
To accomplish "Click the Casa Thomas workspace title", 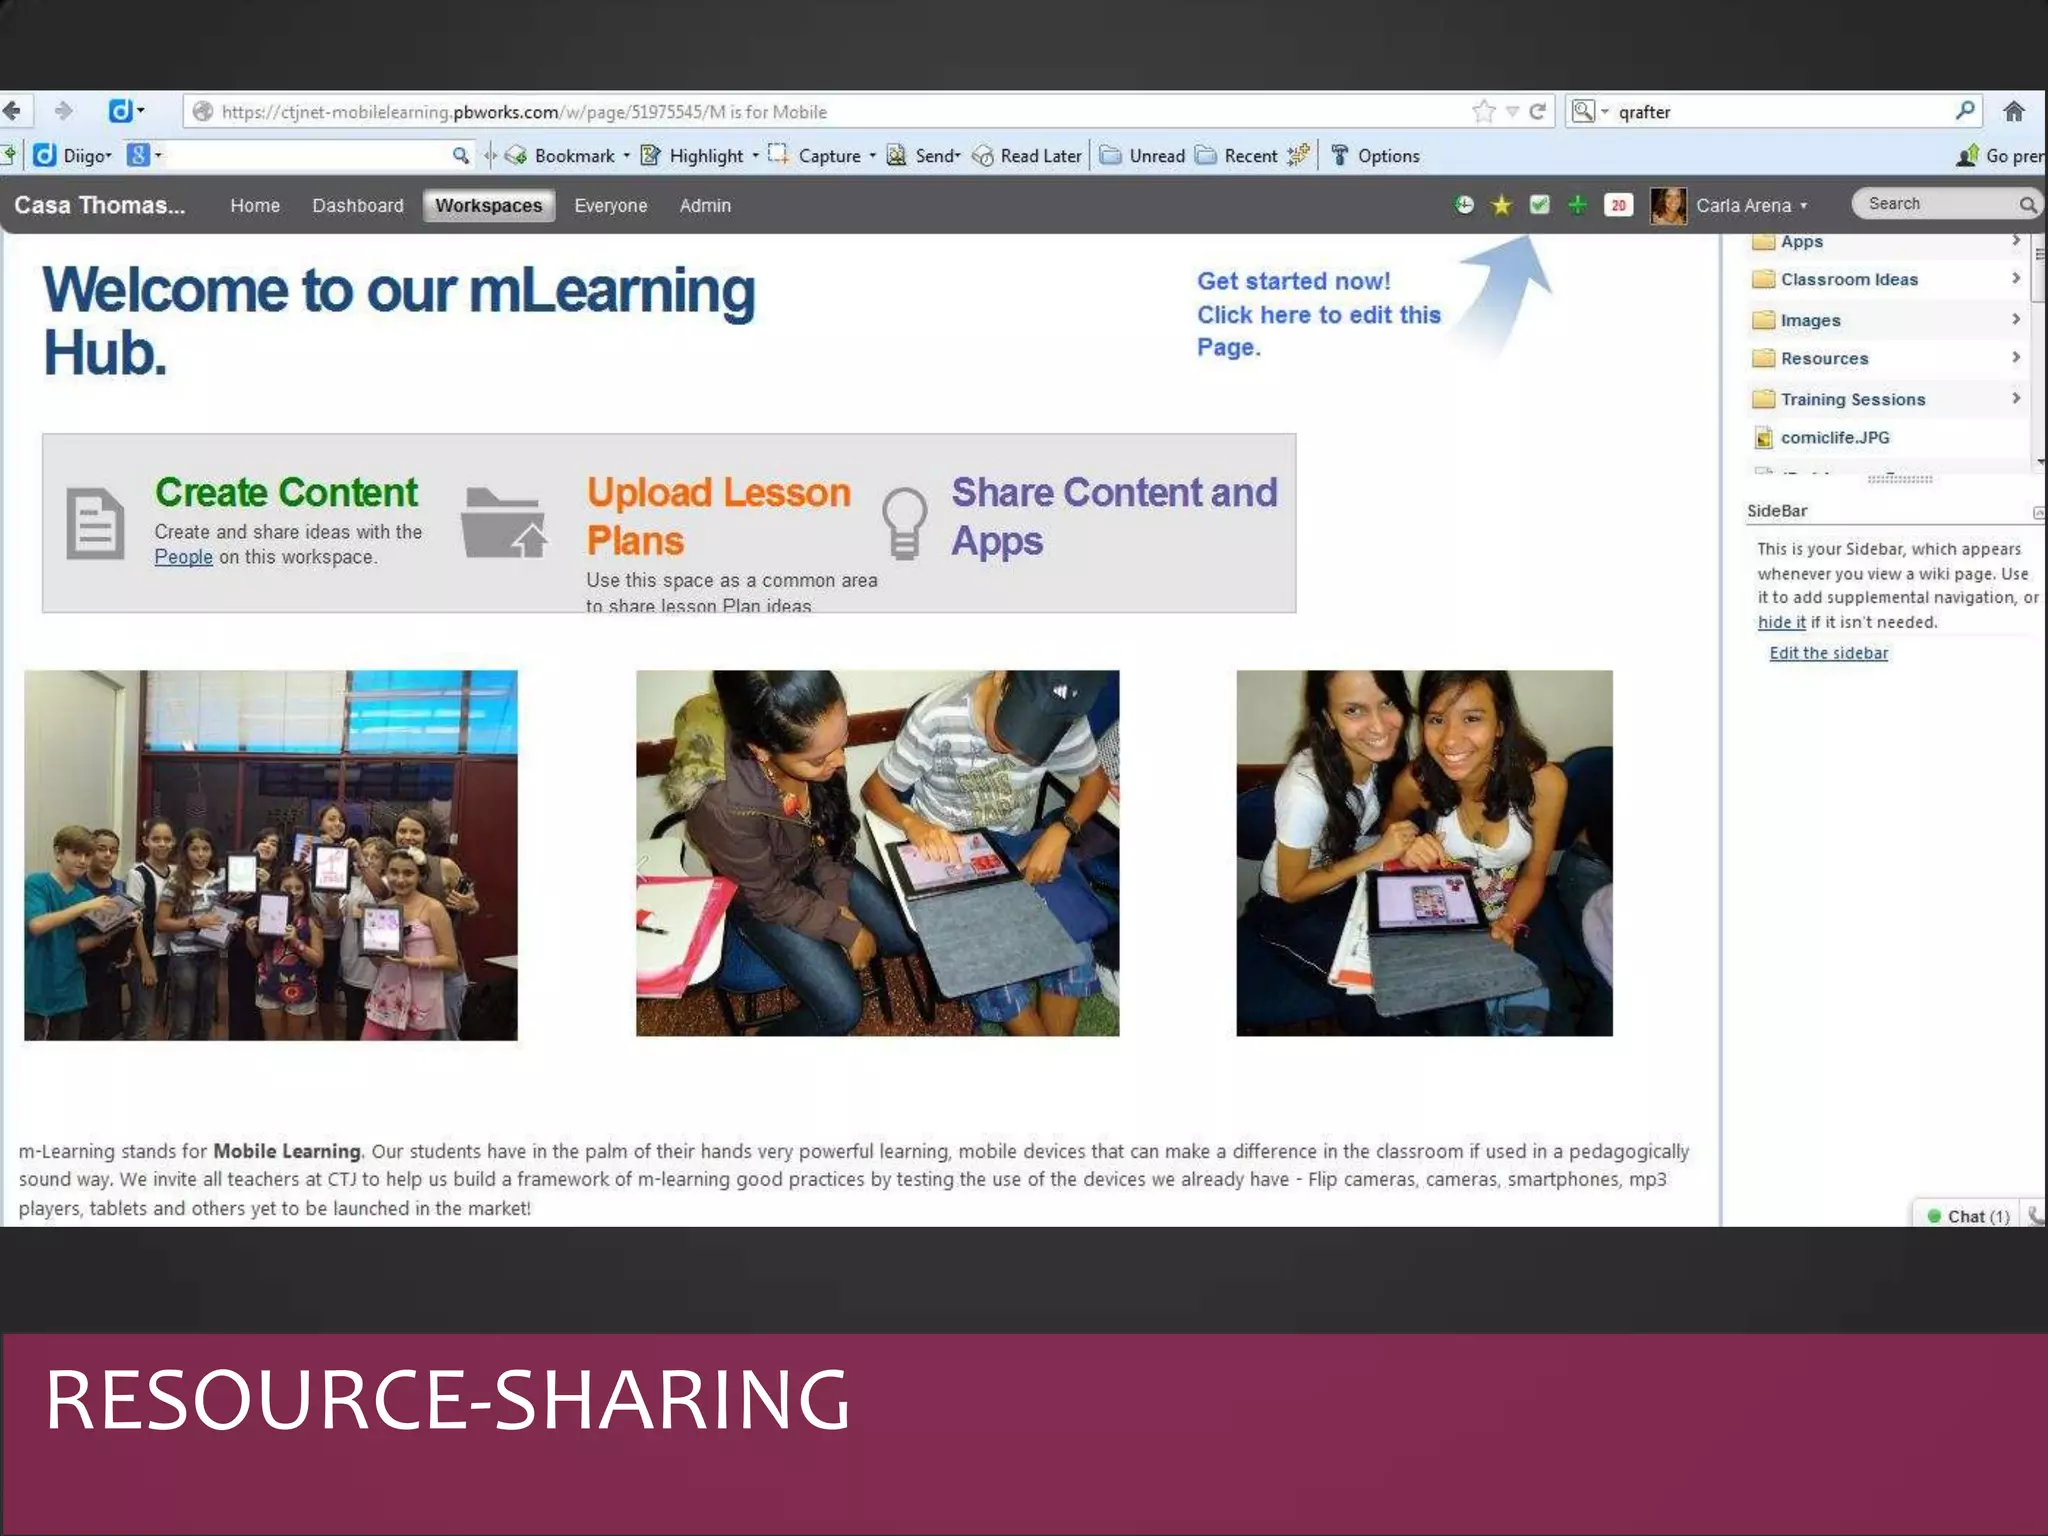I will pos(100,205).
